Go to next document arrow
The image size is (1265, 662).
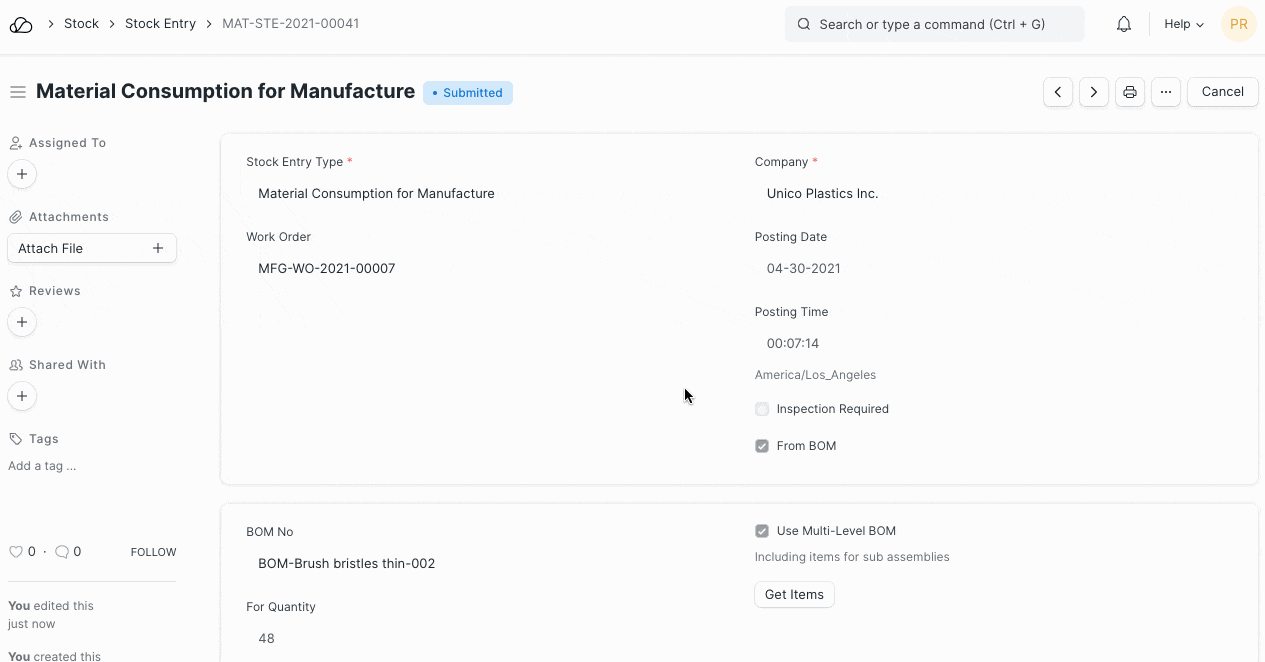click(x=1094, y=92)
